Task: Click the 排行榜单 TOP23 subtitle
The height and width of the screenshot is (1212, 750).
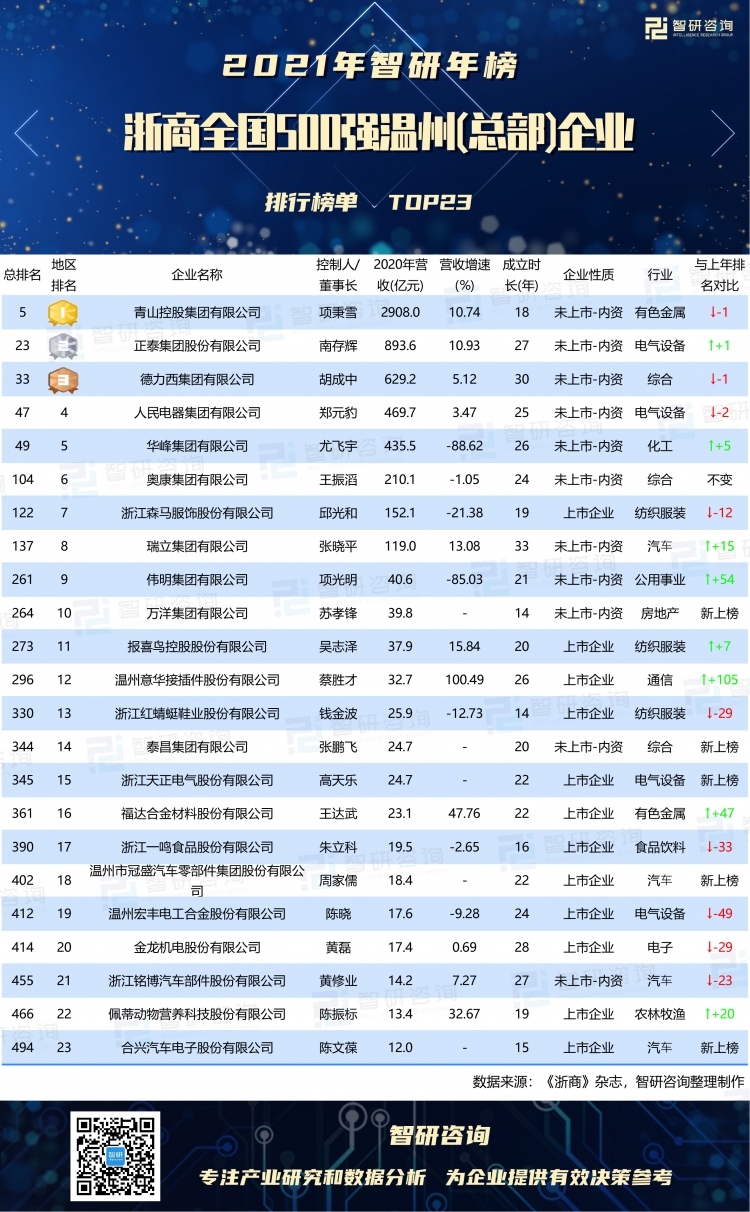Action: [367, 202]
